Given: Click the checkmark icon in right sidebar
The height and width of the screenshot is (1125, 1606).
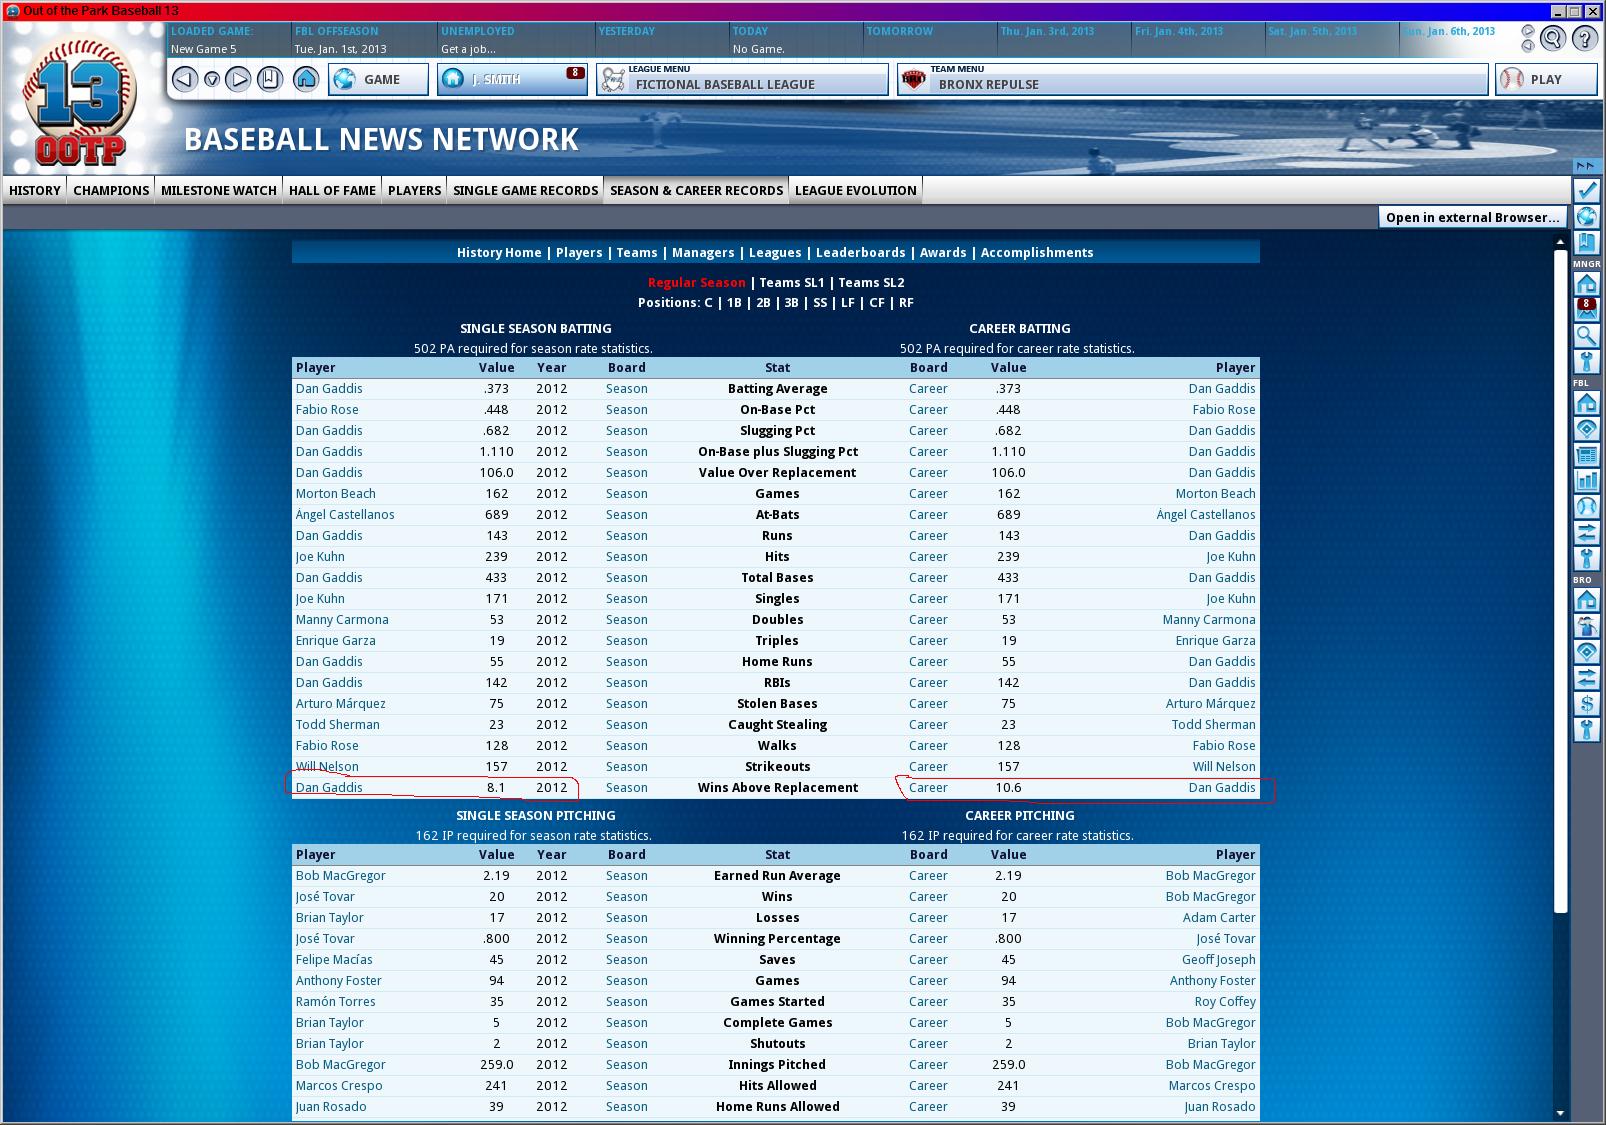Looking at the screenshot, I should tap(1586, 190).
